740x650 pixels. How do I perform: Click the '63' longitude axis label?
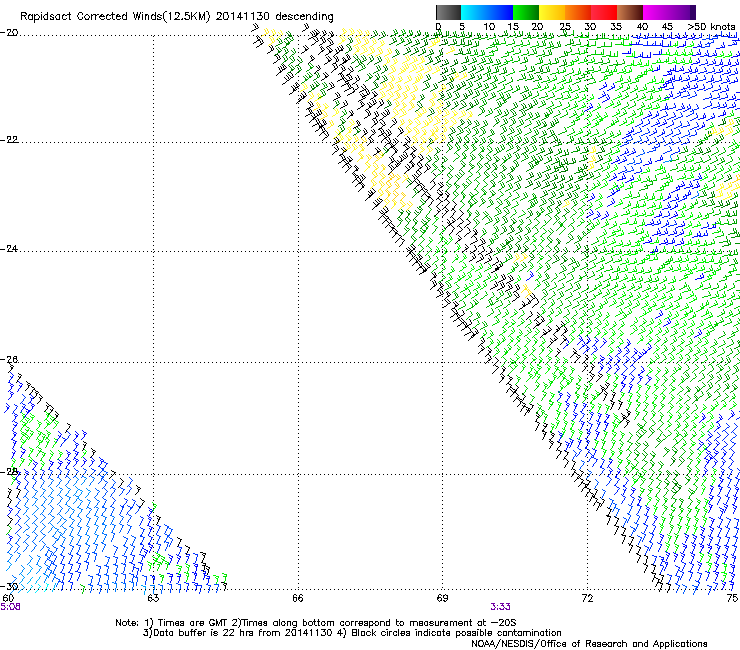pos(153,599)
